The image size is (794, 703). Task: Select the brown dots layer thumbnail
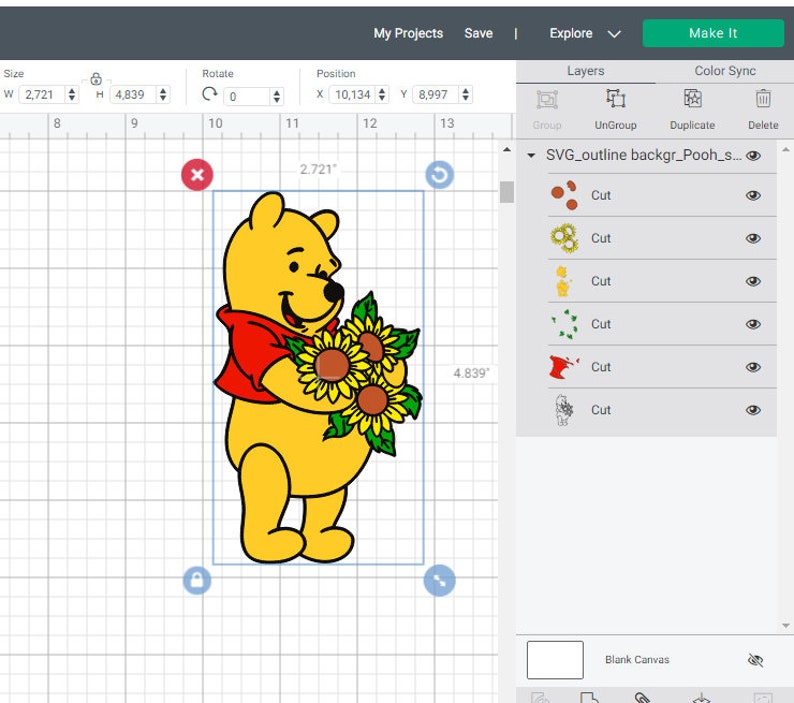[x=564, y=196]
